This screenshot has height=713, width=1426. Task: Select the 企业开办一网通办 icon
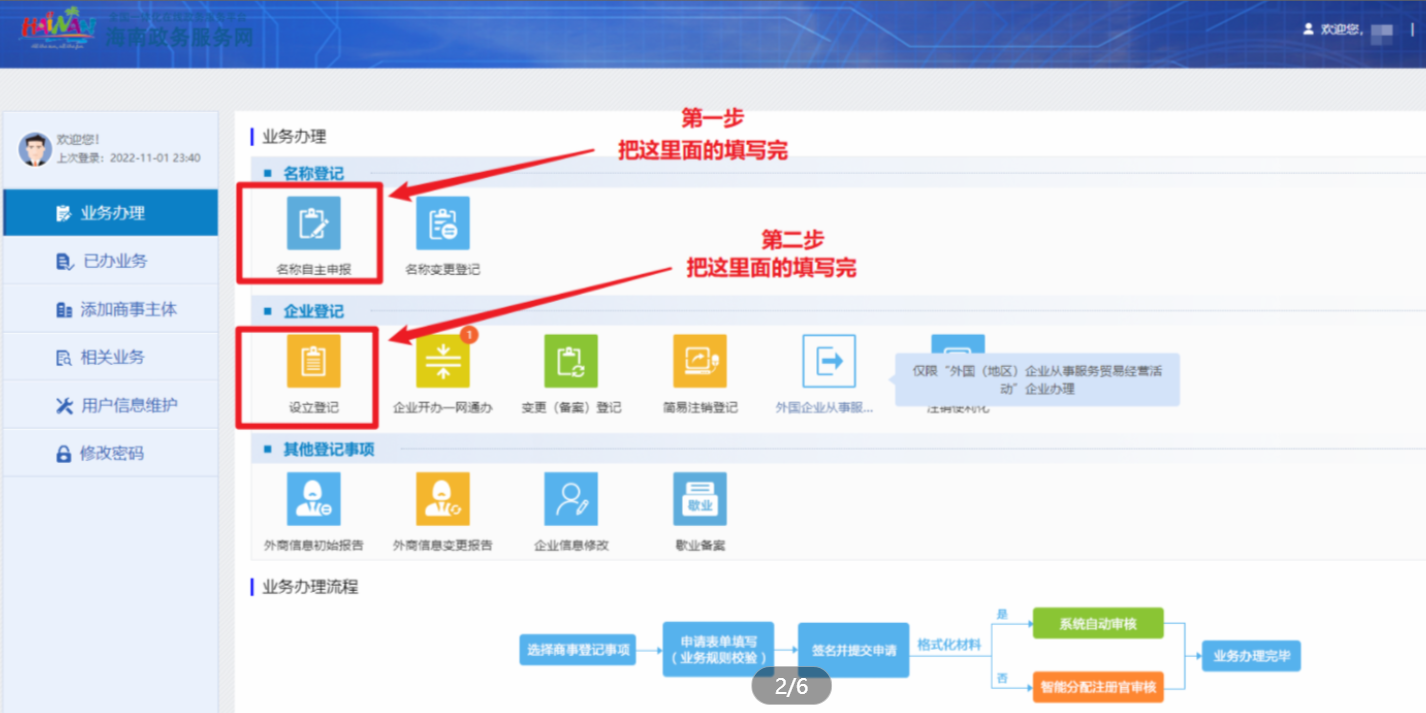(442, 361)
